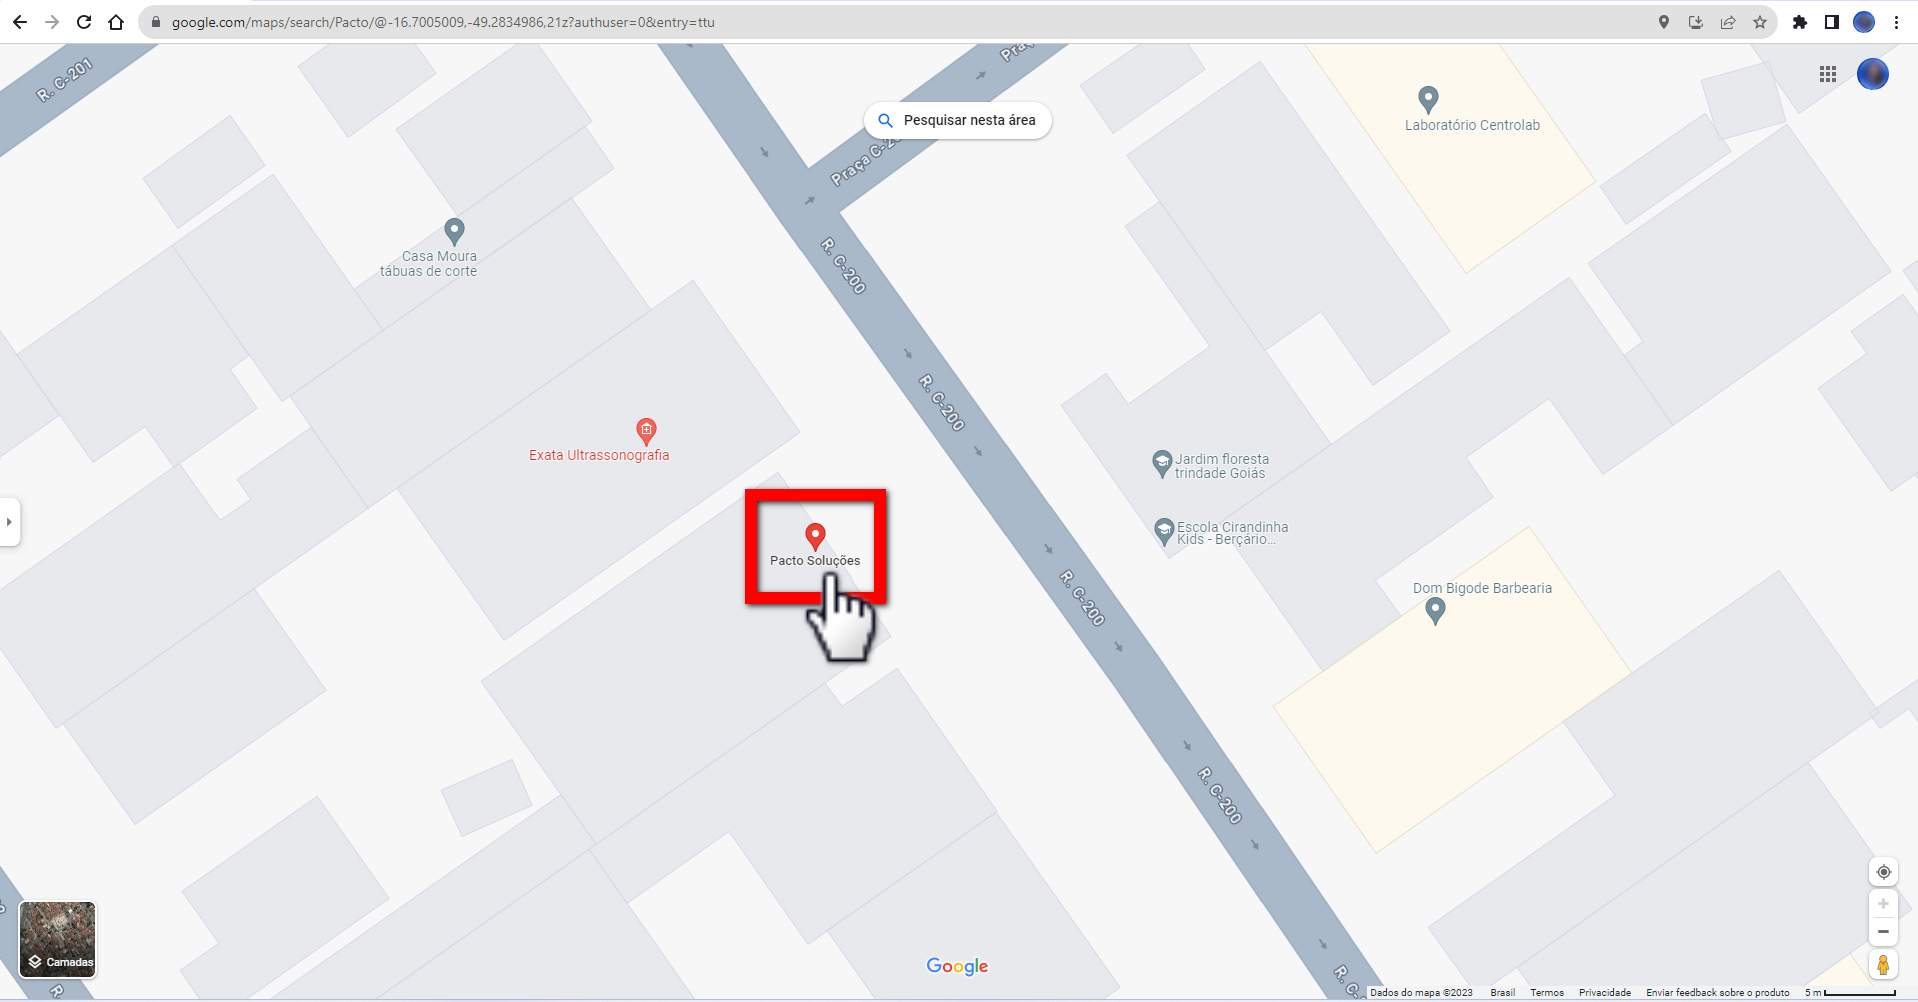The width and height of the screenshot is (1918, 1002).
Task: Show my current location on map
Action: point(1883,872)
